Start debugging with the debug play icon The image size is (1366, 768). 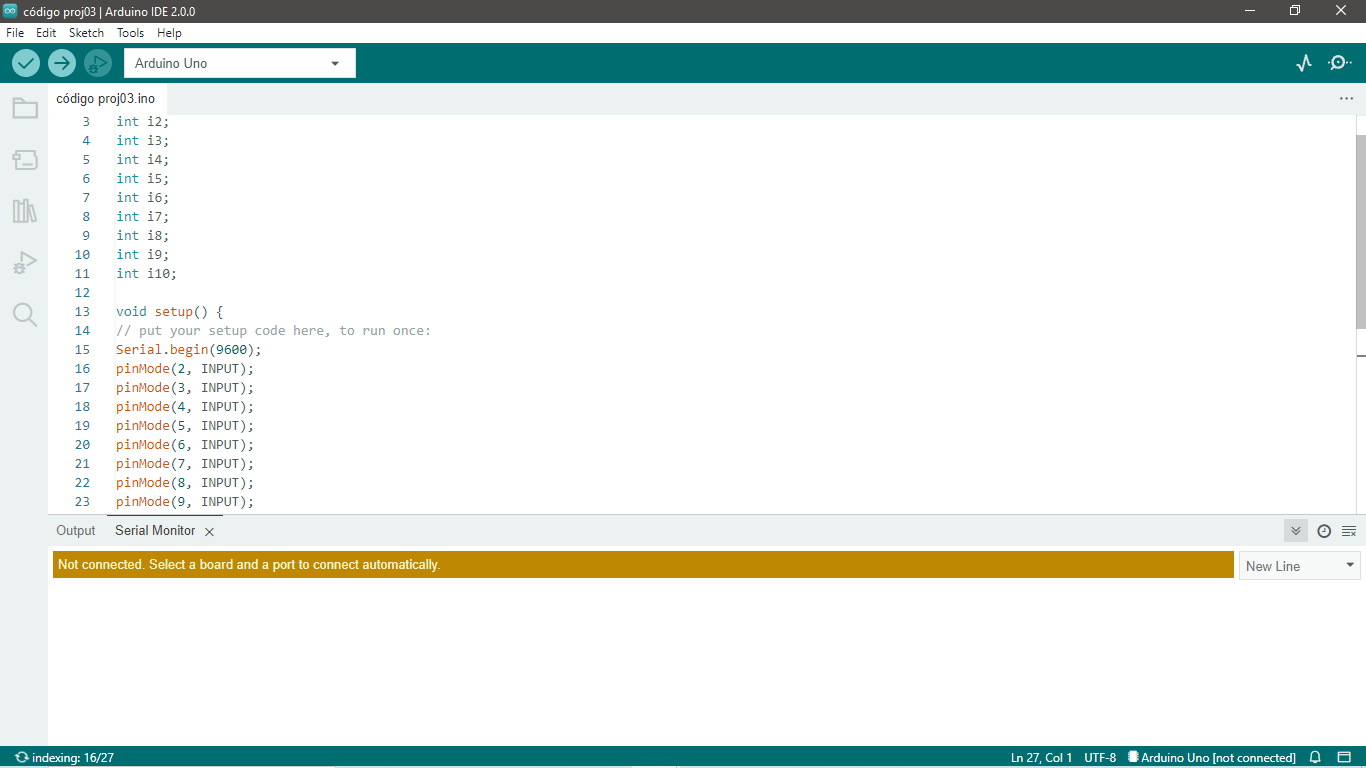coord(97,63)
